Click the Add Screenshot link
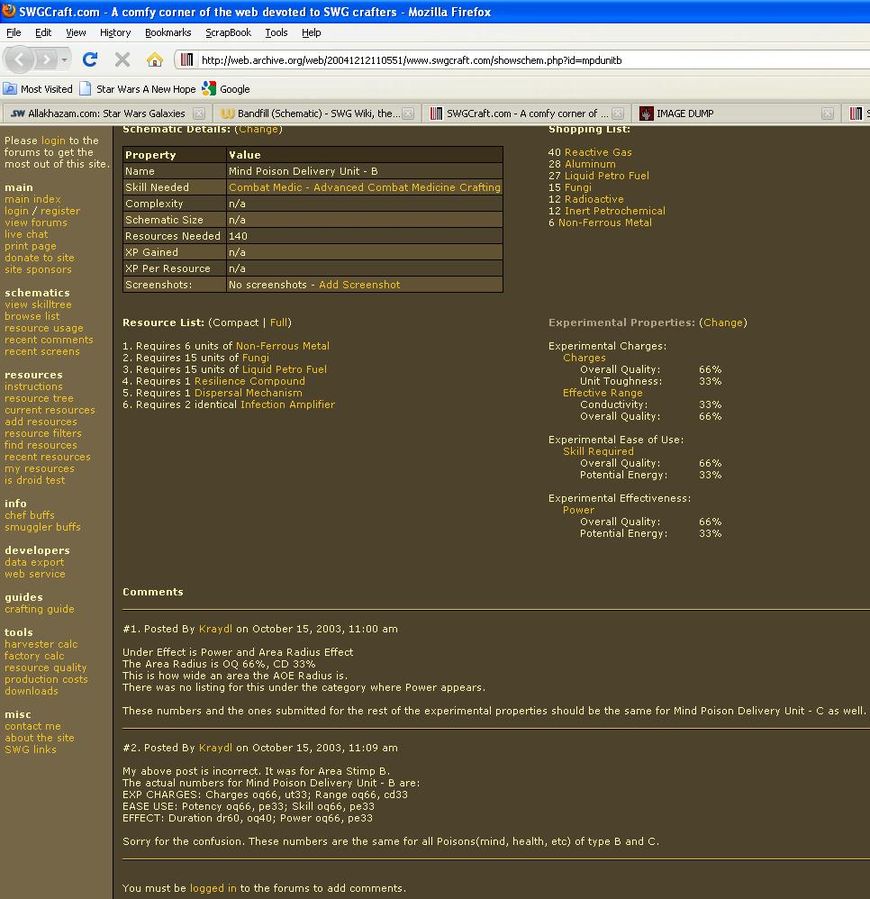 click(359, 285)
